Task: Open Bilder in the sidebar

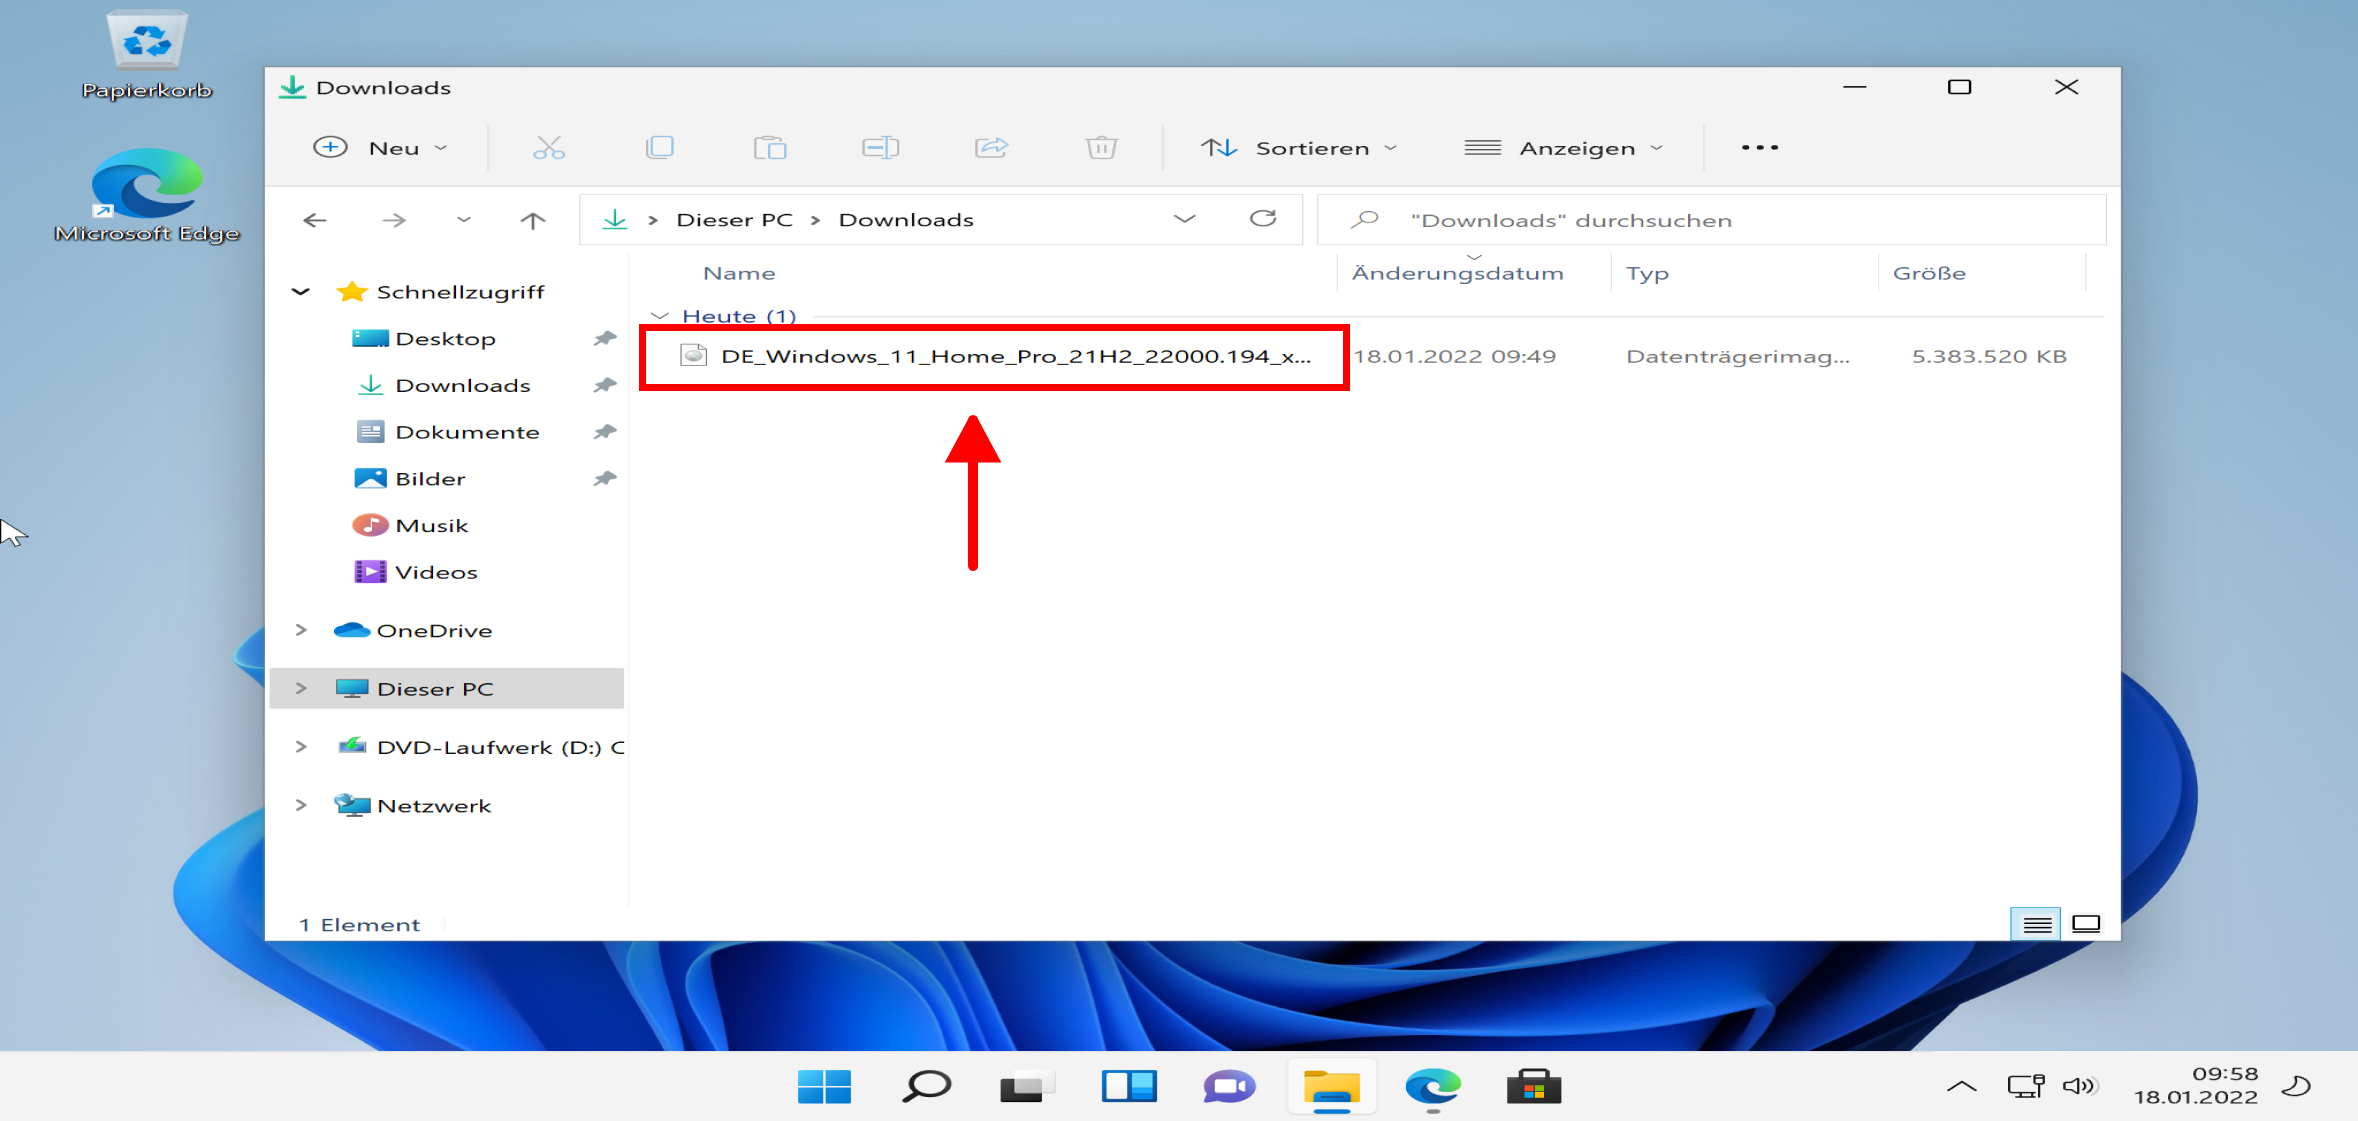Action: [x=411, y=479]
